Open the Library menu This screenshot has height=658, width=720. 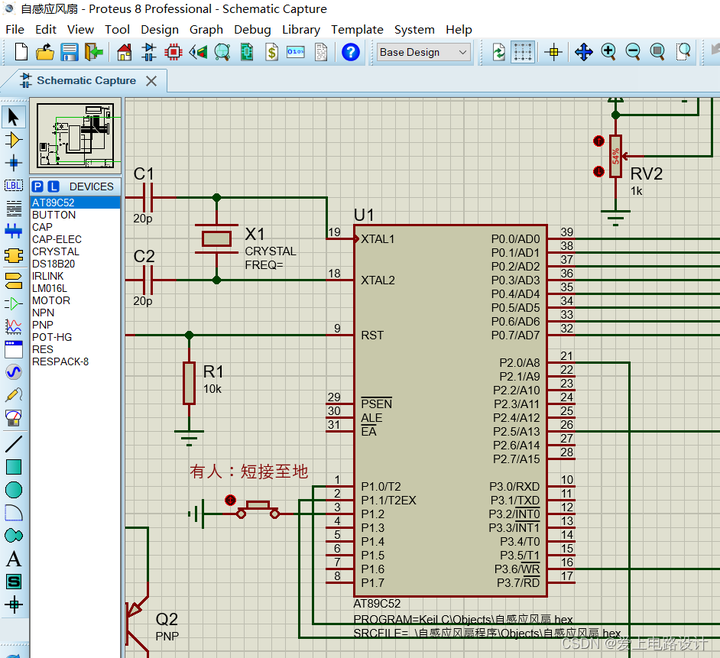coord(300,29)
